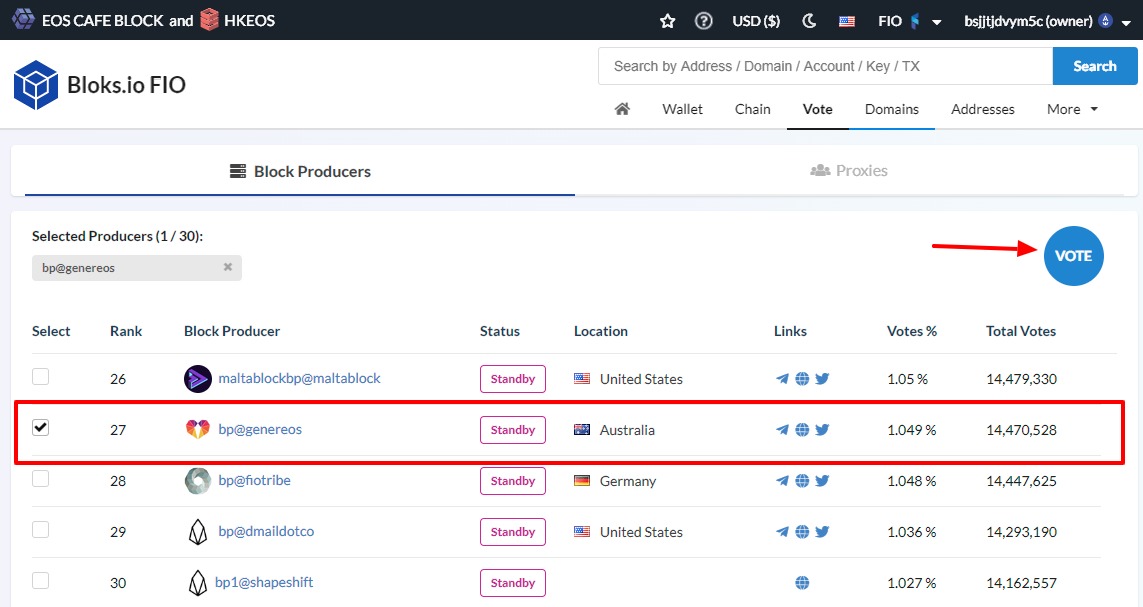
Task: Go to the Vote menu item
Action: [817, 109]
